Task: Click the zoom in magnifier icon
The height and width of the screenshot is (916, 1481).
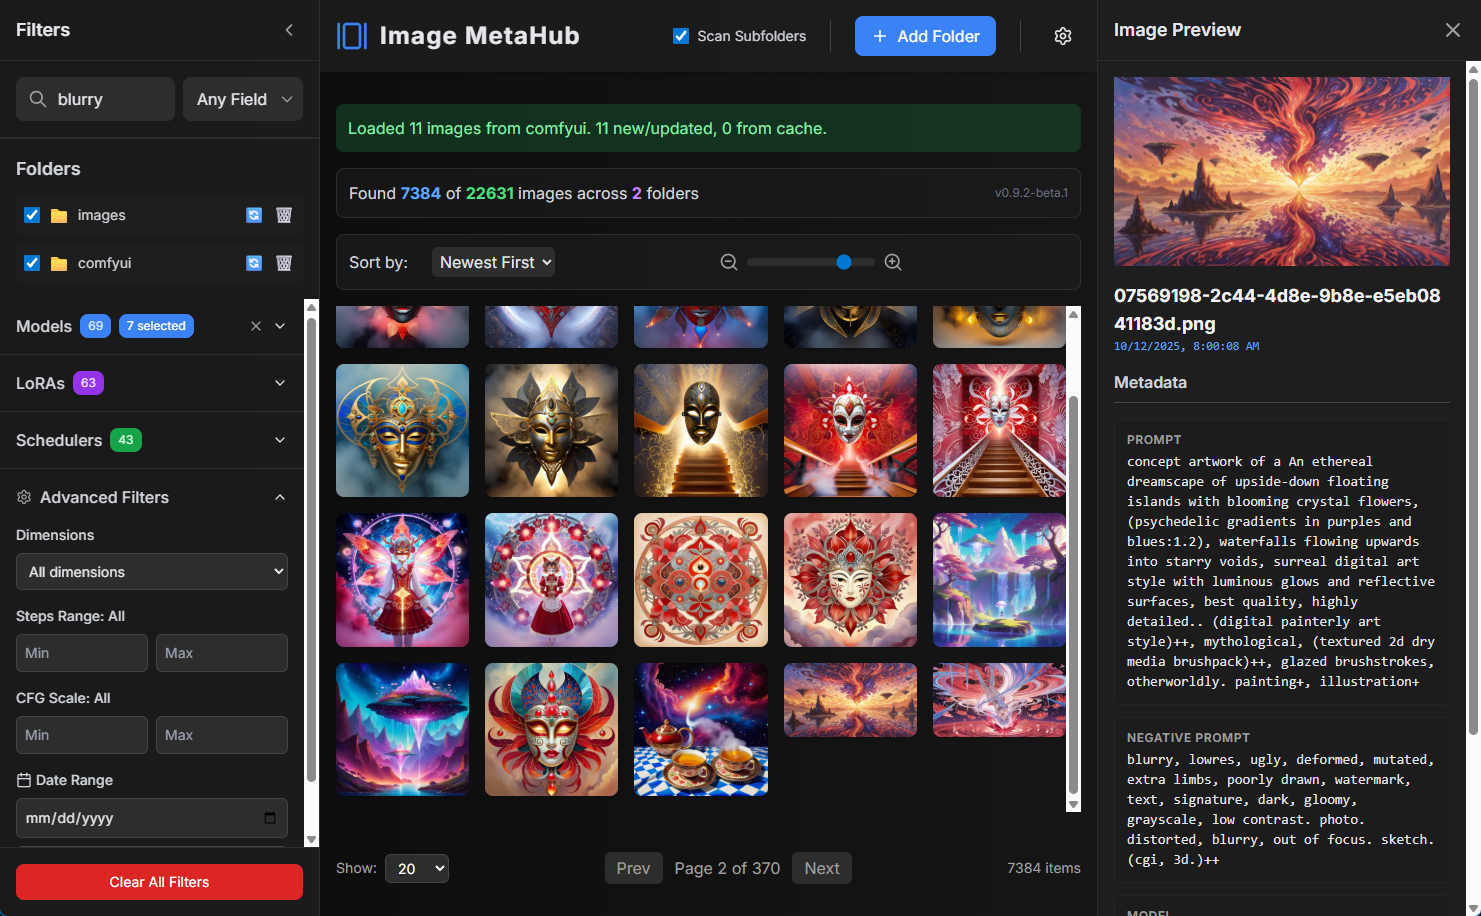Action: click(x=893, y=262)
